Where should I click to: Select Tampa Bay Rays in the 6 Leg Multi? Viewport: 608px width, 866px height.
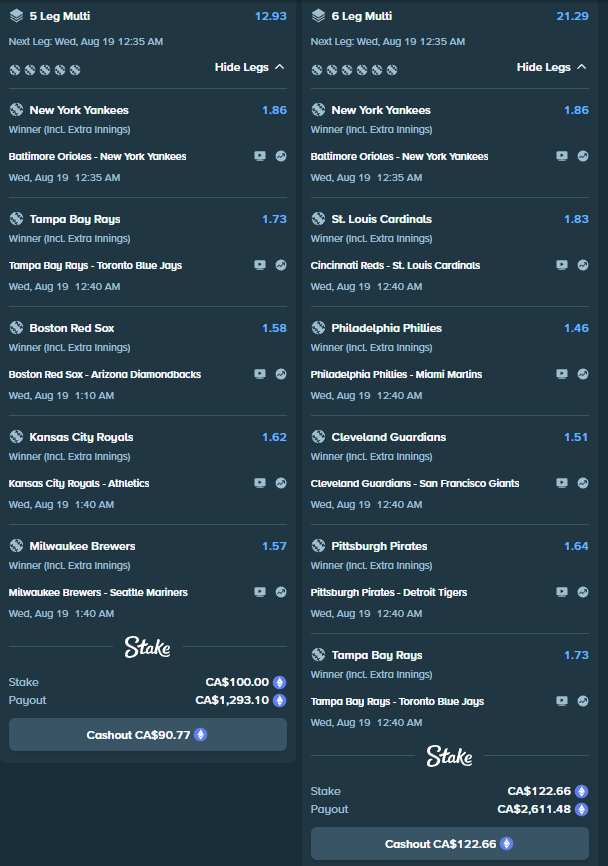click(377, 655)
